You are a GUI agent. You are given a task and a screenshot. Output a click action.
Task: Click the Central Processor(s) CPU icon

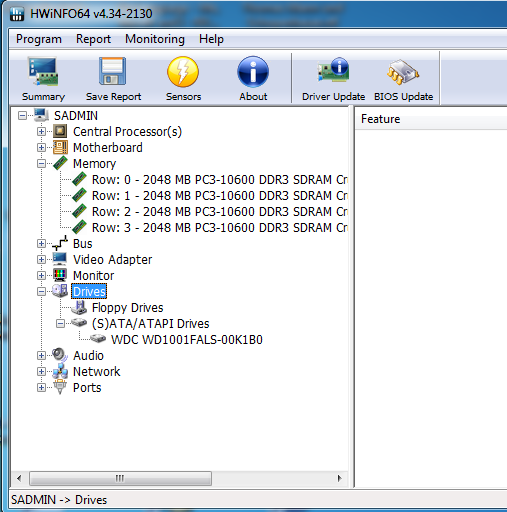click(x=60, y=131)
